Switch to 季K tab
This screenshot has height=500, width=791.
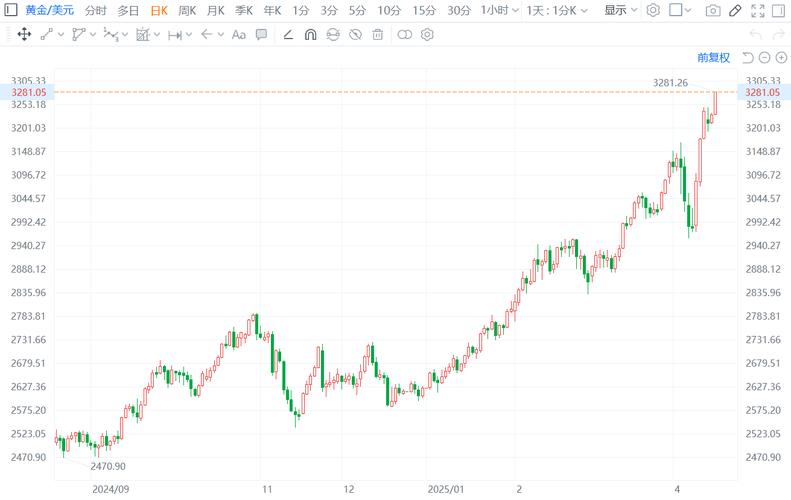(244, 10)
